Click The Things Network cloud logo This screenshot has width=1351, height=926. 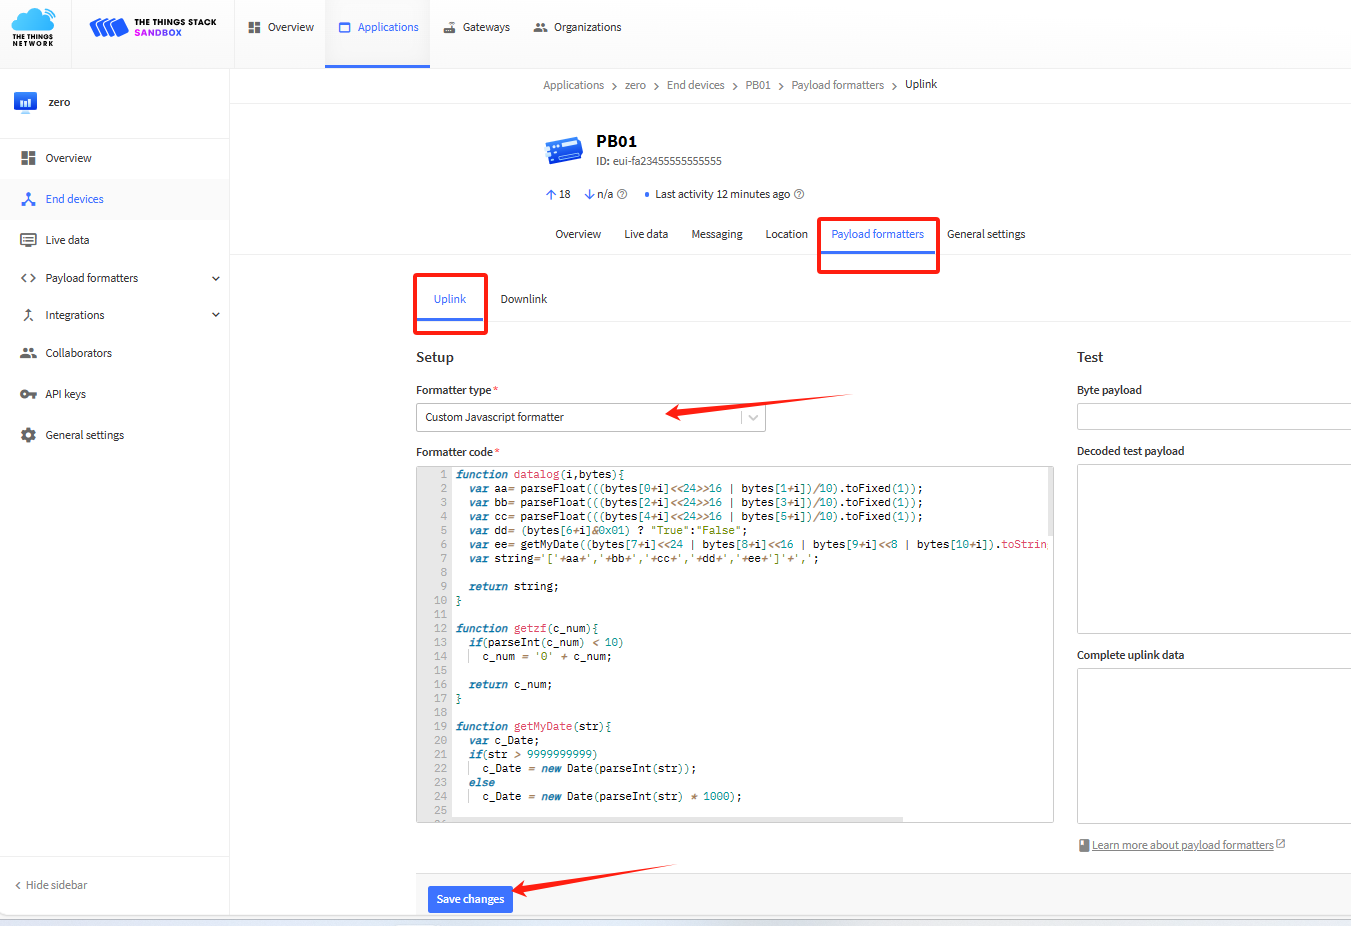(33, 27)
